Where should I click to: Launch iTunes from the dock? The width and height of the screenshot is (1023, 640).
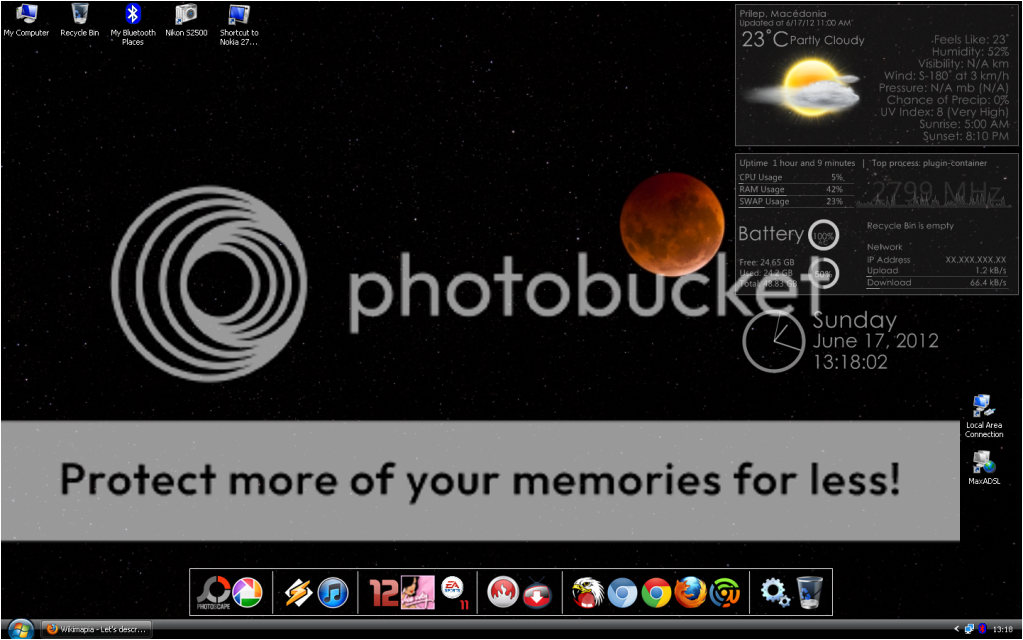(x=333, y=593)
